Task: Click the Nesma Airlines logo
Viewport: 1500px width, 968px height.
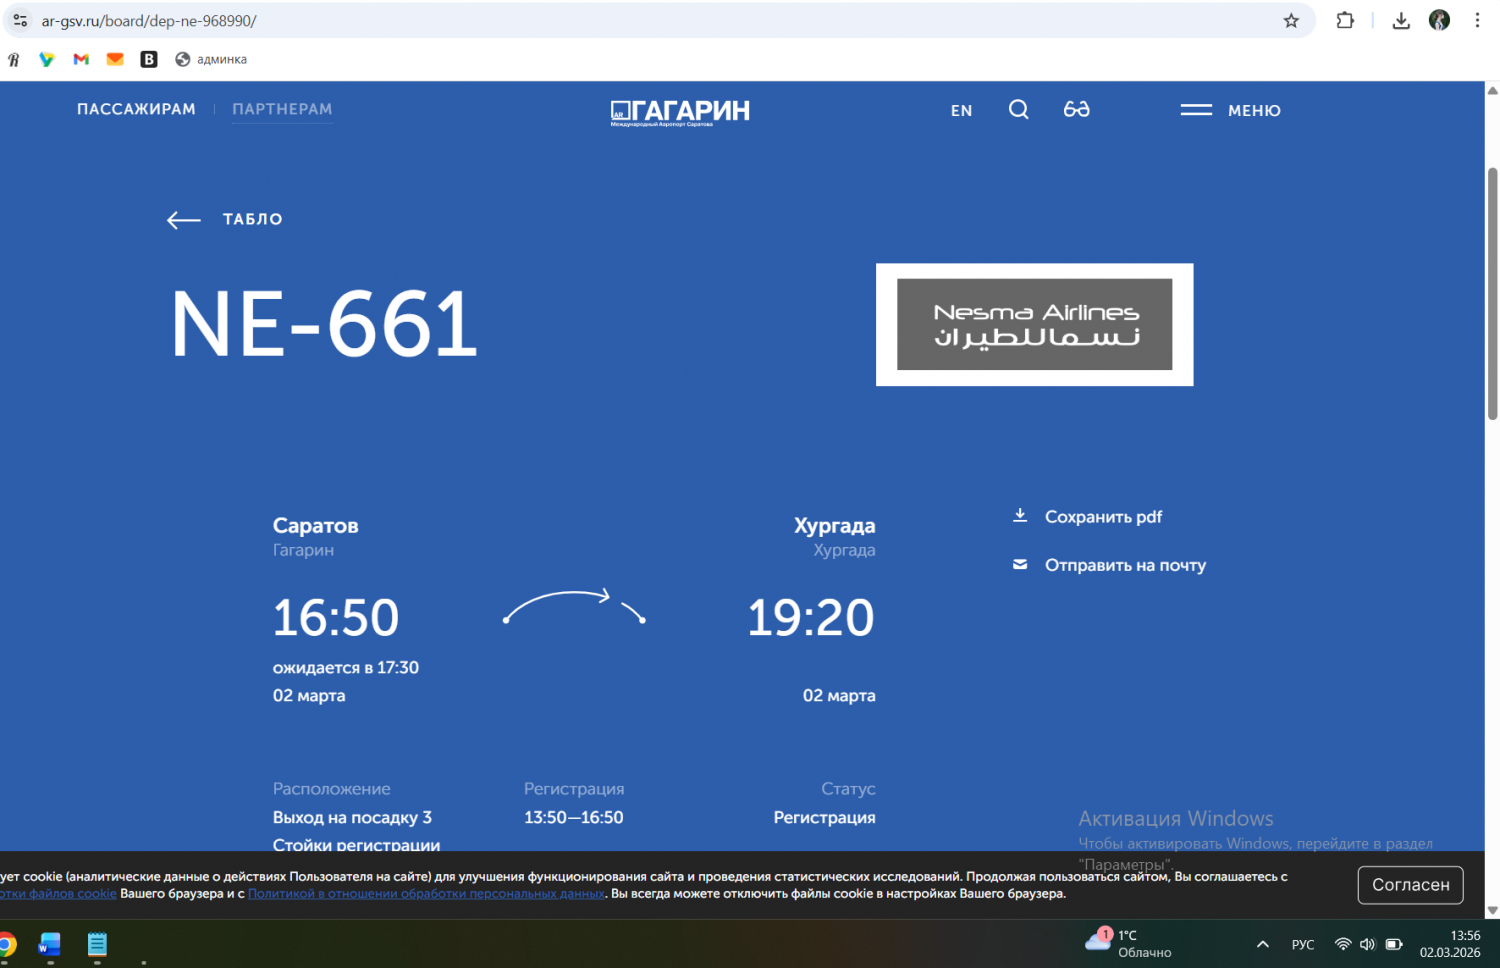Action: point(1034,325)
